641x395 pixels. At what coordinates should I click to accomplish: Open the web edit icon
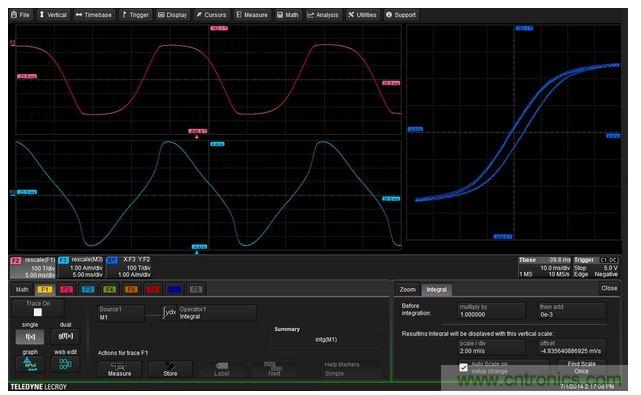65,364
